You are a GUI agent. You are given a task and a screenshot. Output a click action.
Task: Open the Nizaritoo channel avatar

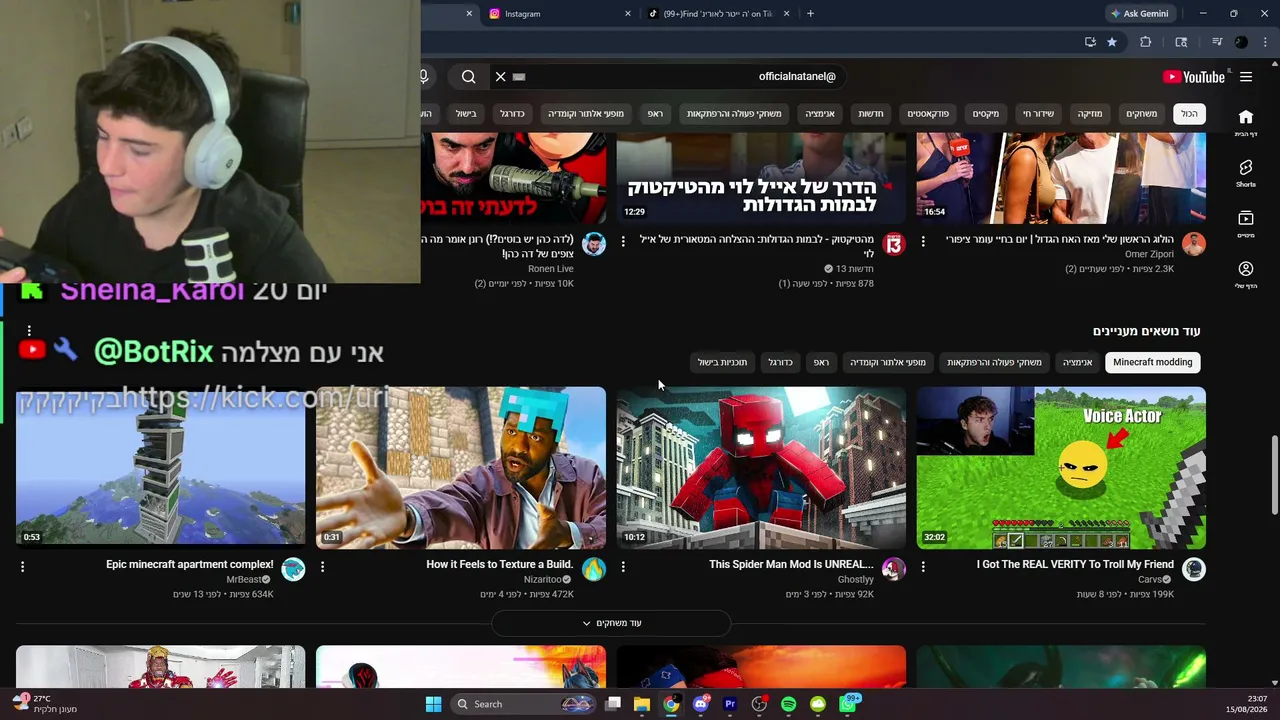point(594,569)
